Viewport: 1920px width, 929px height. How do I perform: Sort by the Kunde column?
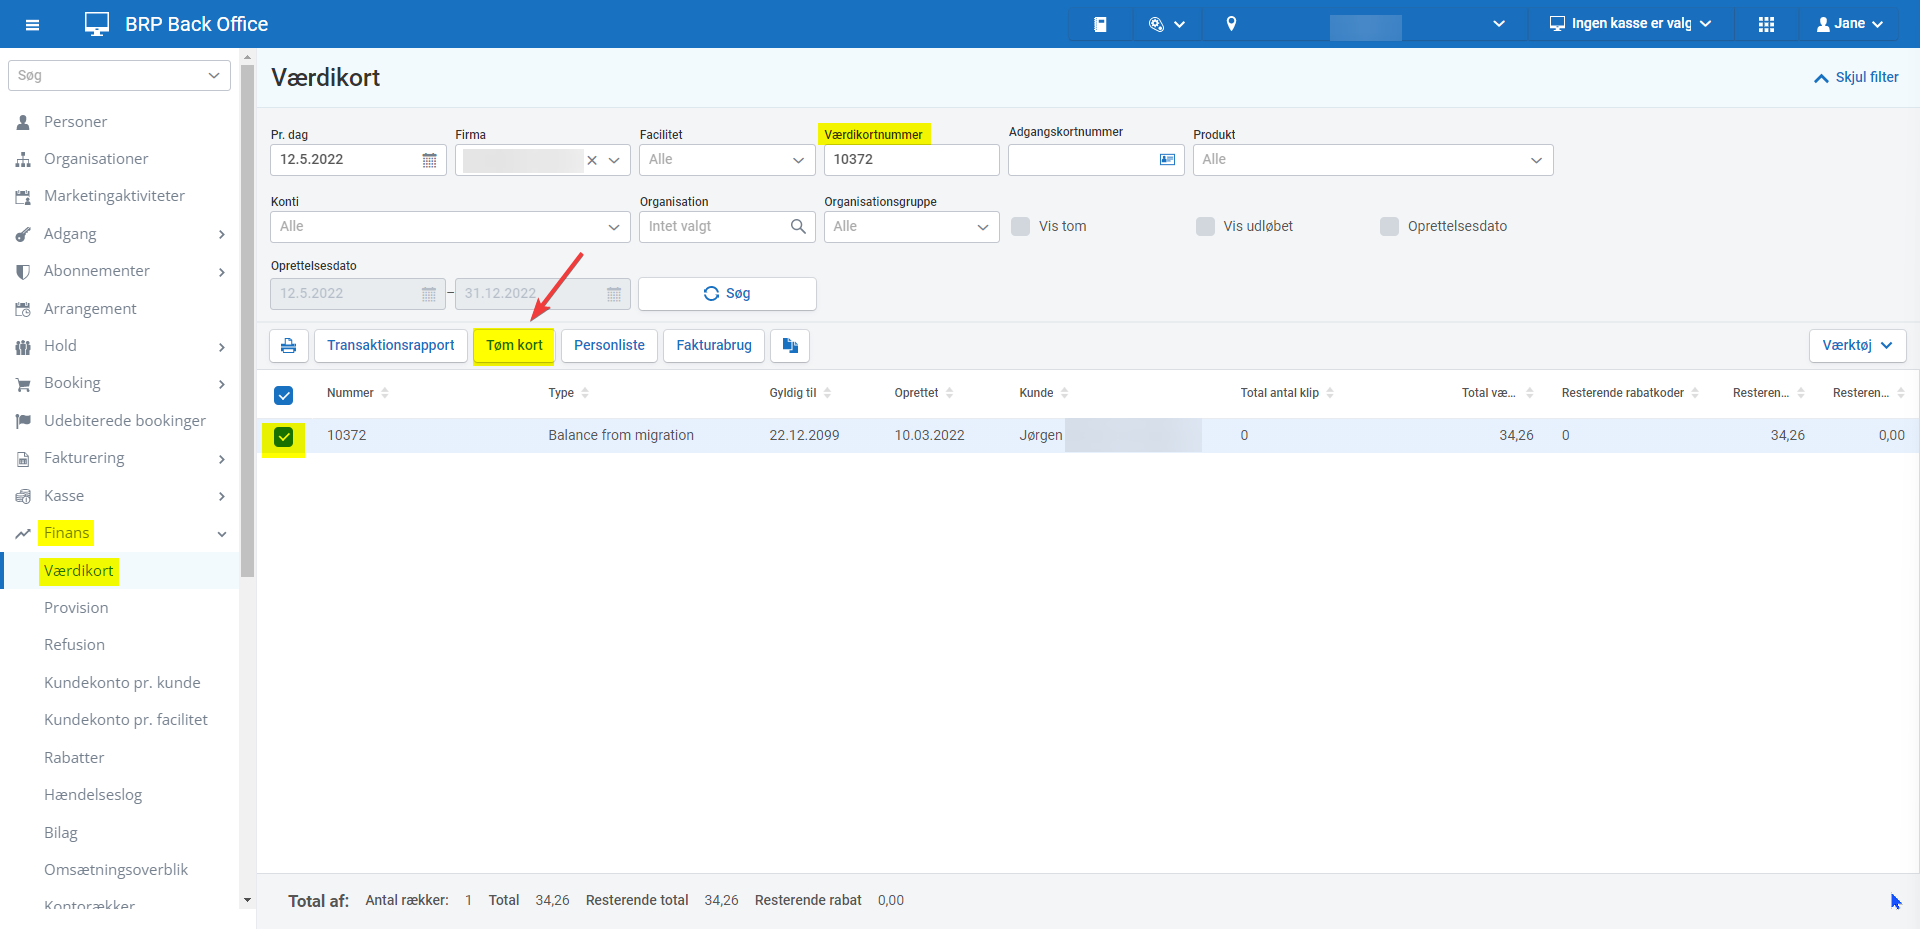coord(1044,393)
